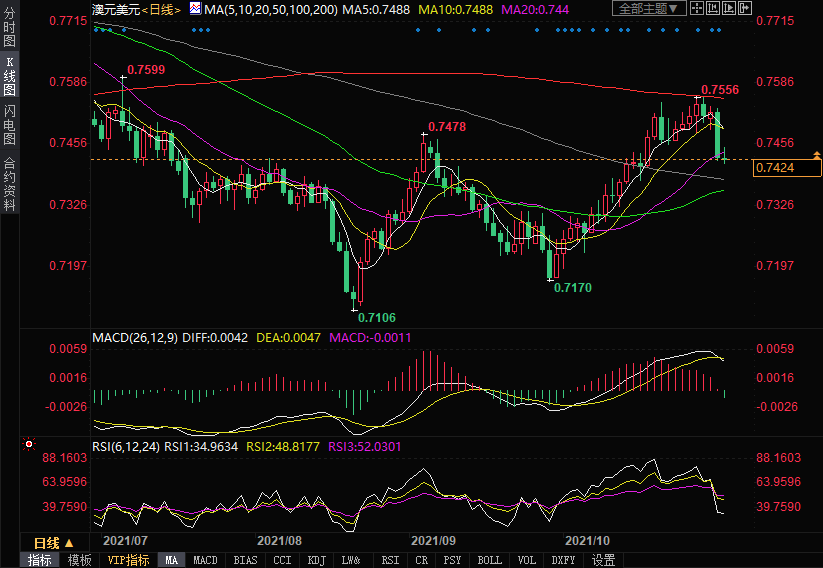The height and width of the screenshot is (568, 823).
Task: Click the VIP指标 button
Action: (126, 560)
